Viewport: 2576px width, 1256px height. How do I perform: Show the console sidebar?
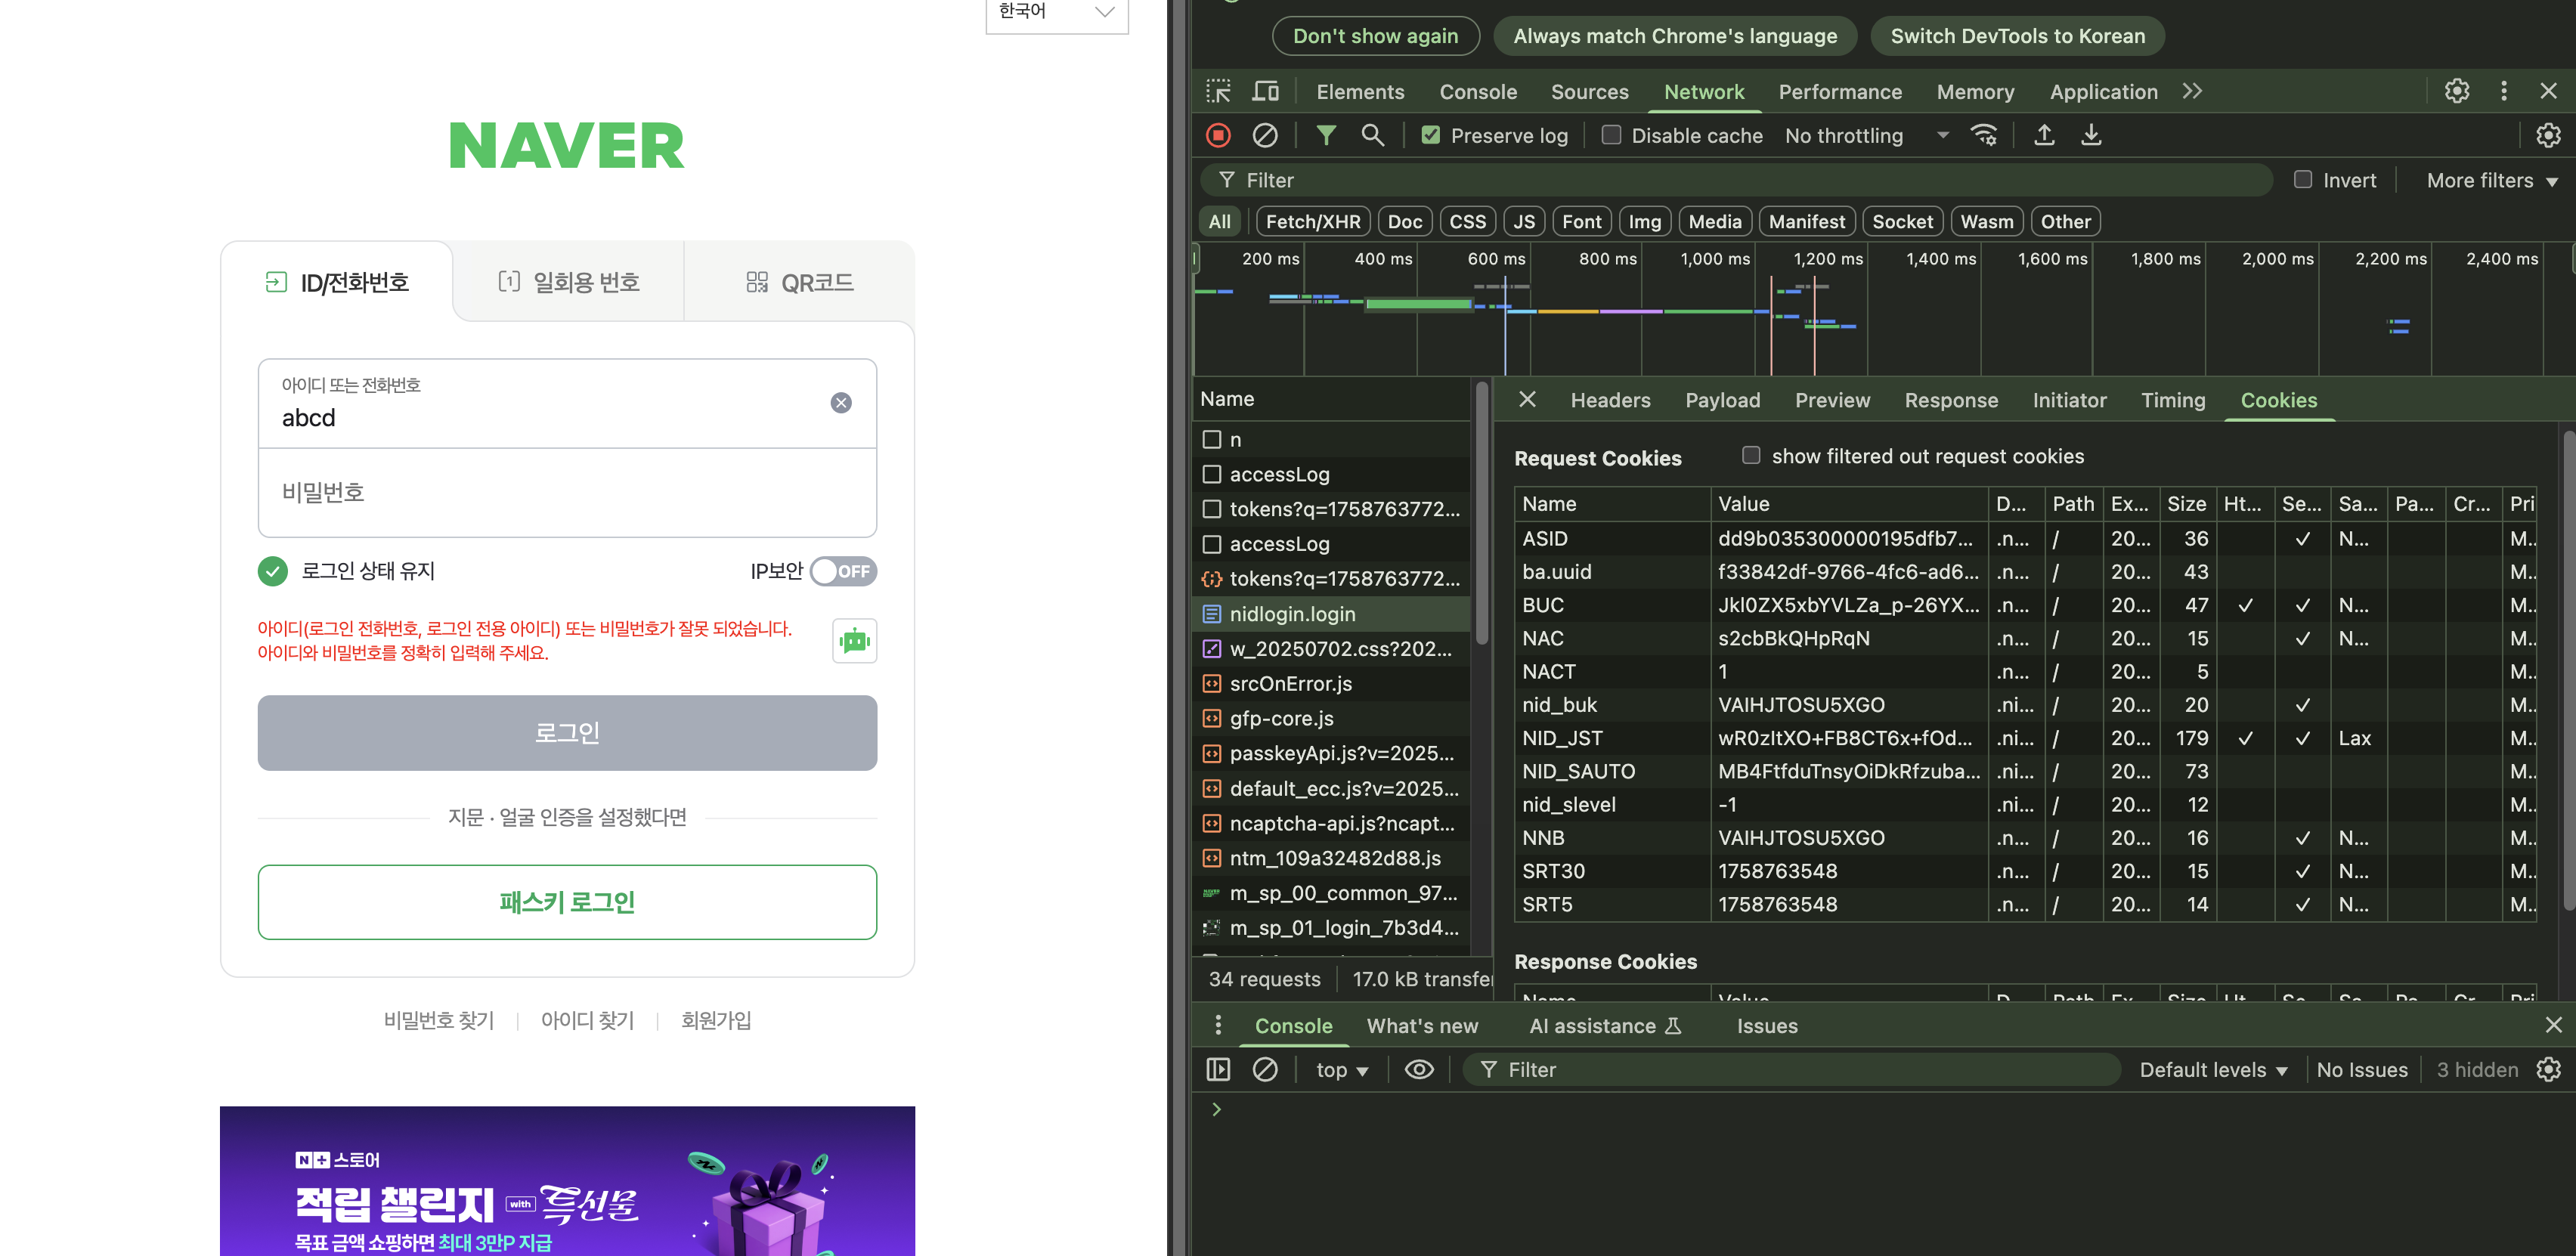(1218, 1069)
